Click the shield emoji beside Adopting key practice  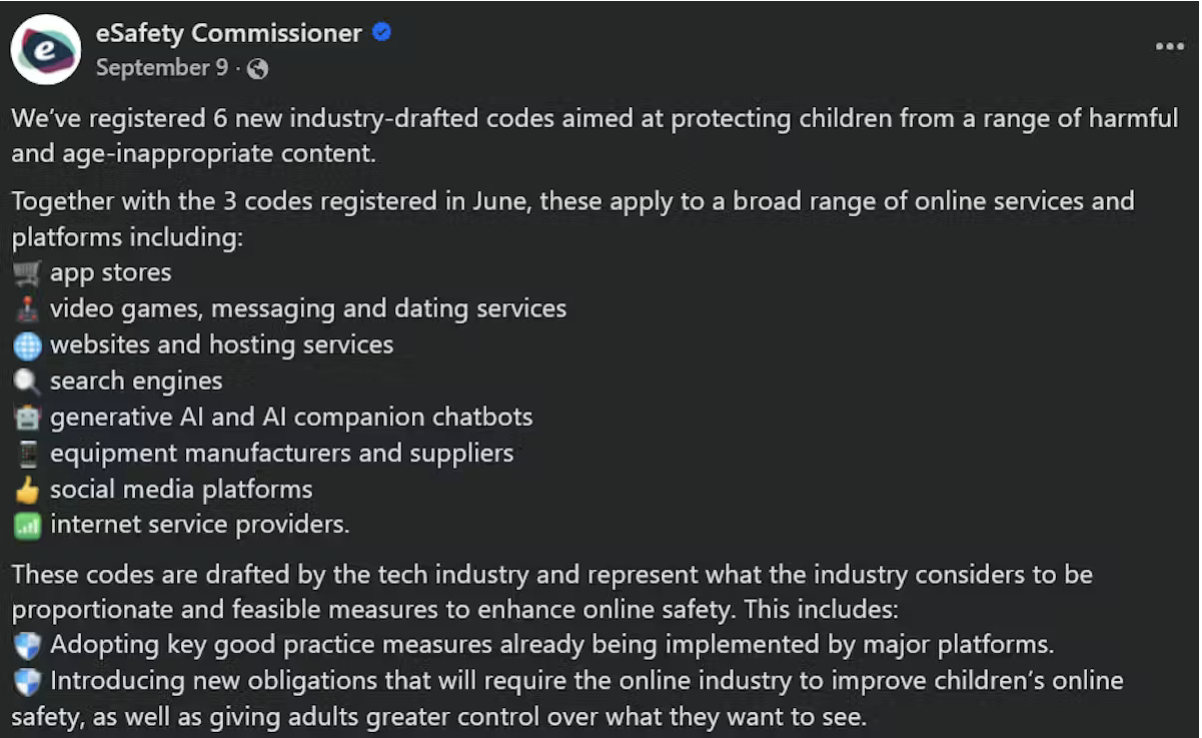coord(27,645)
